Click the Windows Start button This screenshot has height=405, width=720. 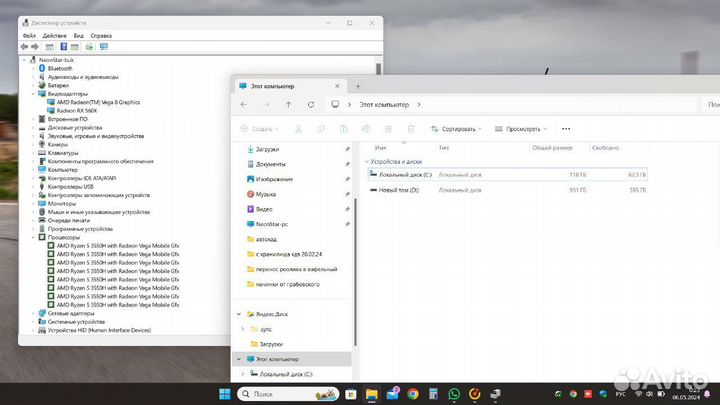[x=225, y=394]
